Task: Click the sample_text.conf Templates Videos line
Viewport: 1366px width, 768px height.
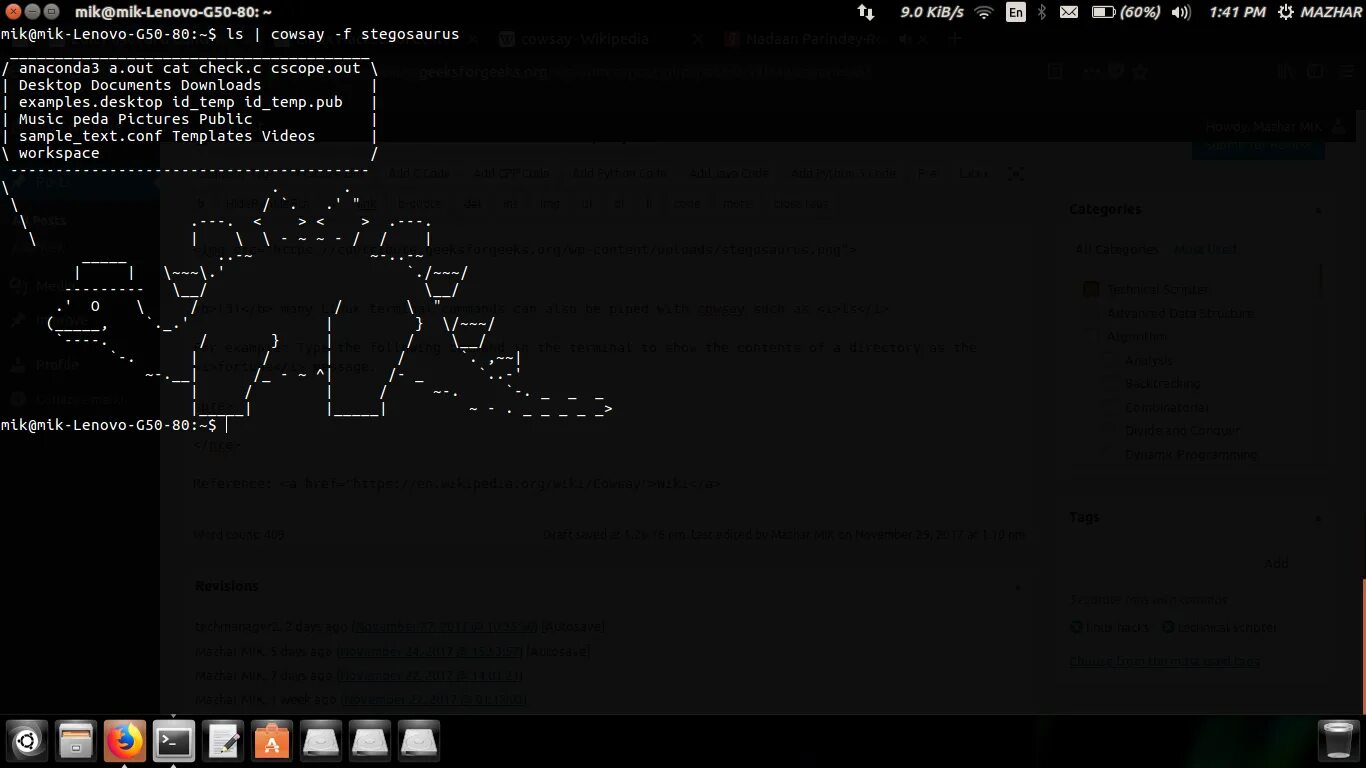Action: pyautogui.click(x=167, y=136)
